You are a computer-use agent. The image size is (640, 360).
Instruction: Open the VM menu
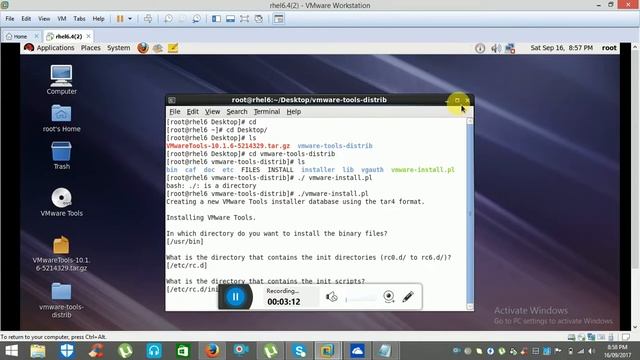point(62,19)
